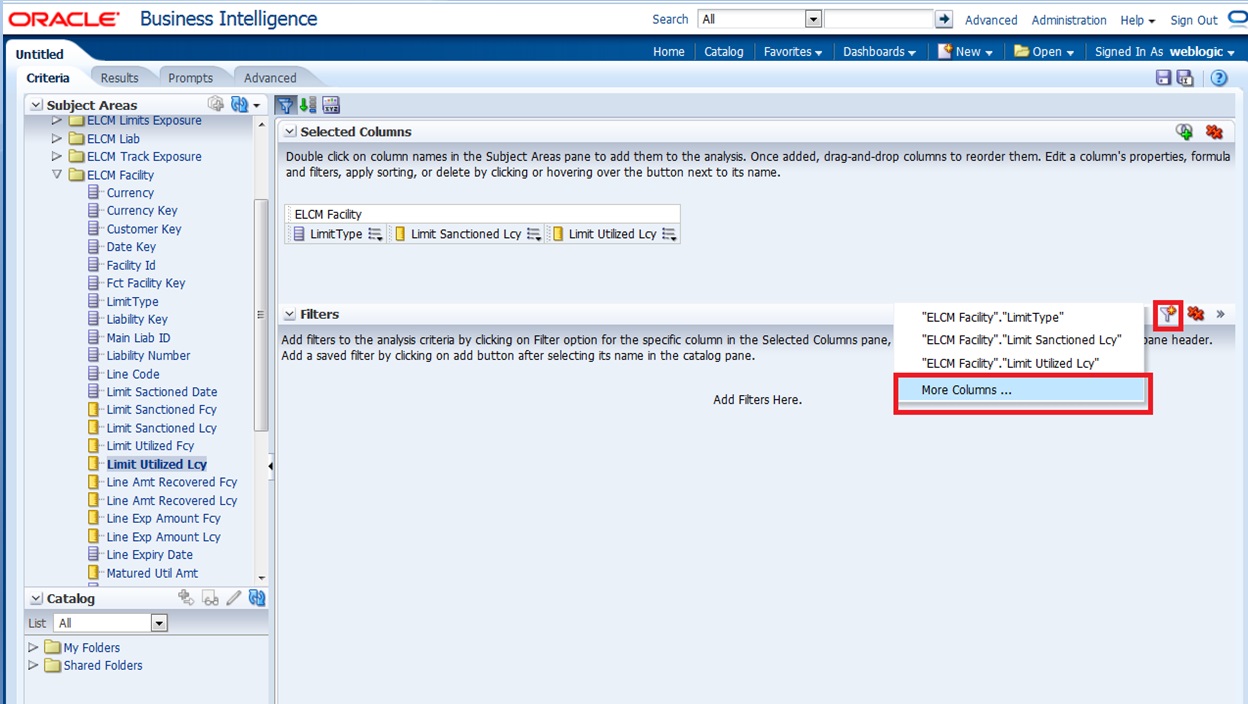Image resolution: width=1248 pixels, height=704 pixels.
Task: Remove all filters from Filters pane
Action: (1195, 314)
